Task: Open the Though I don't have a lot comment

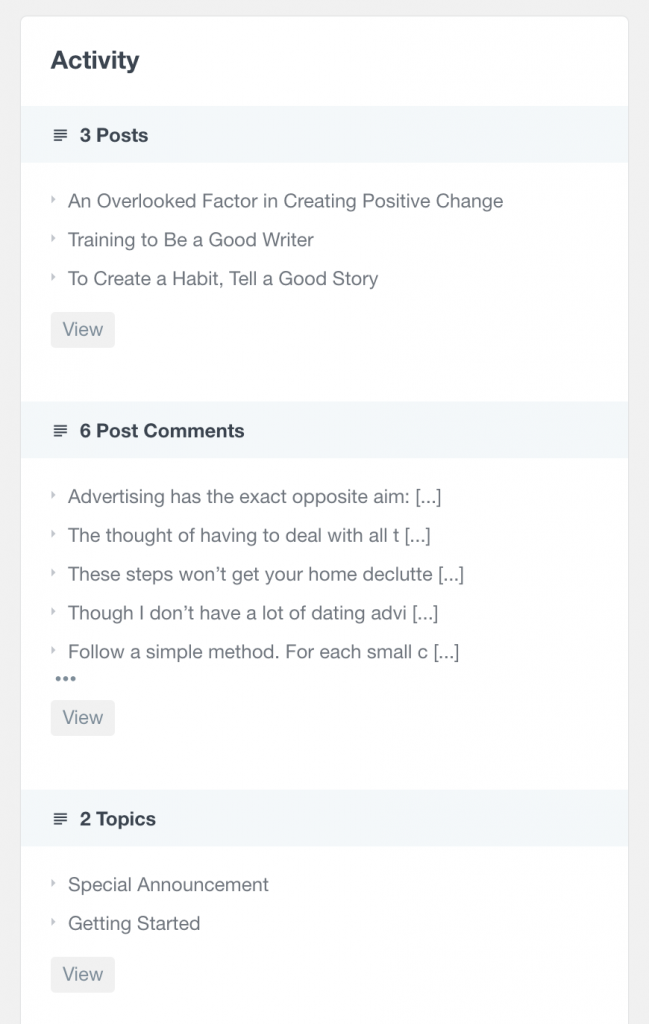Action: 256,613
